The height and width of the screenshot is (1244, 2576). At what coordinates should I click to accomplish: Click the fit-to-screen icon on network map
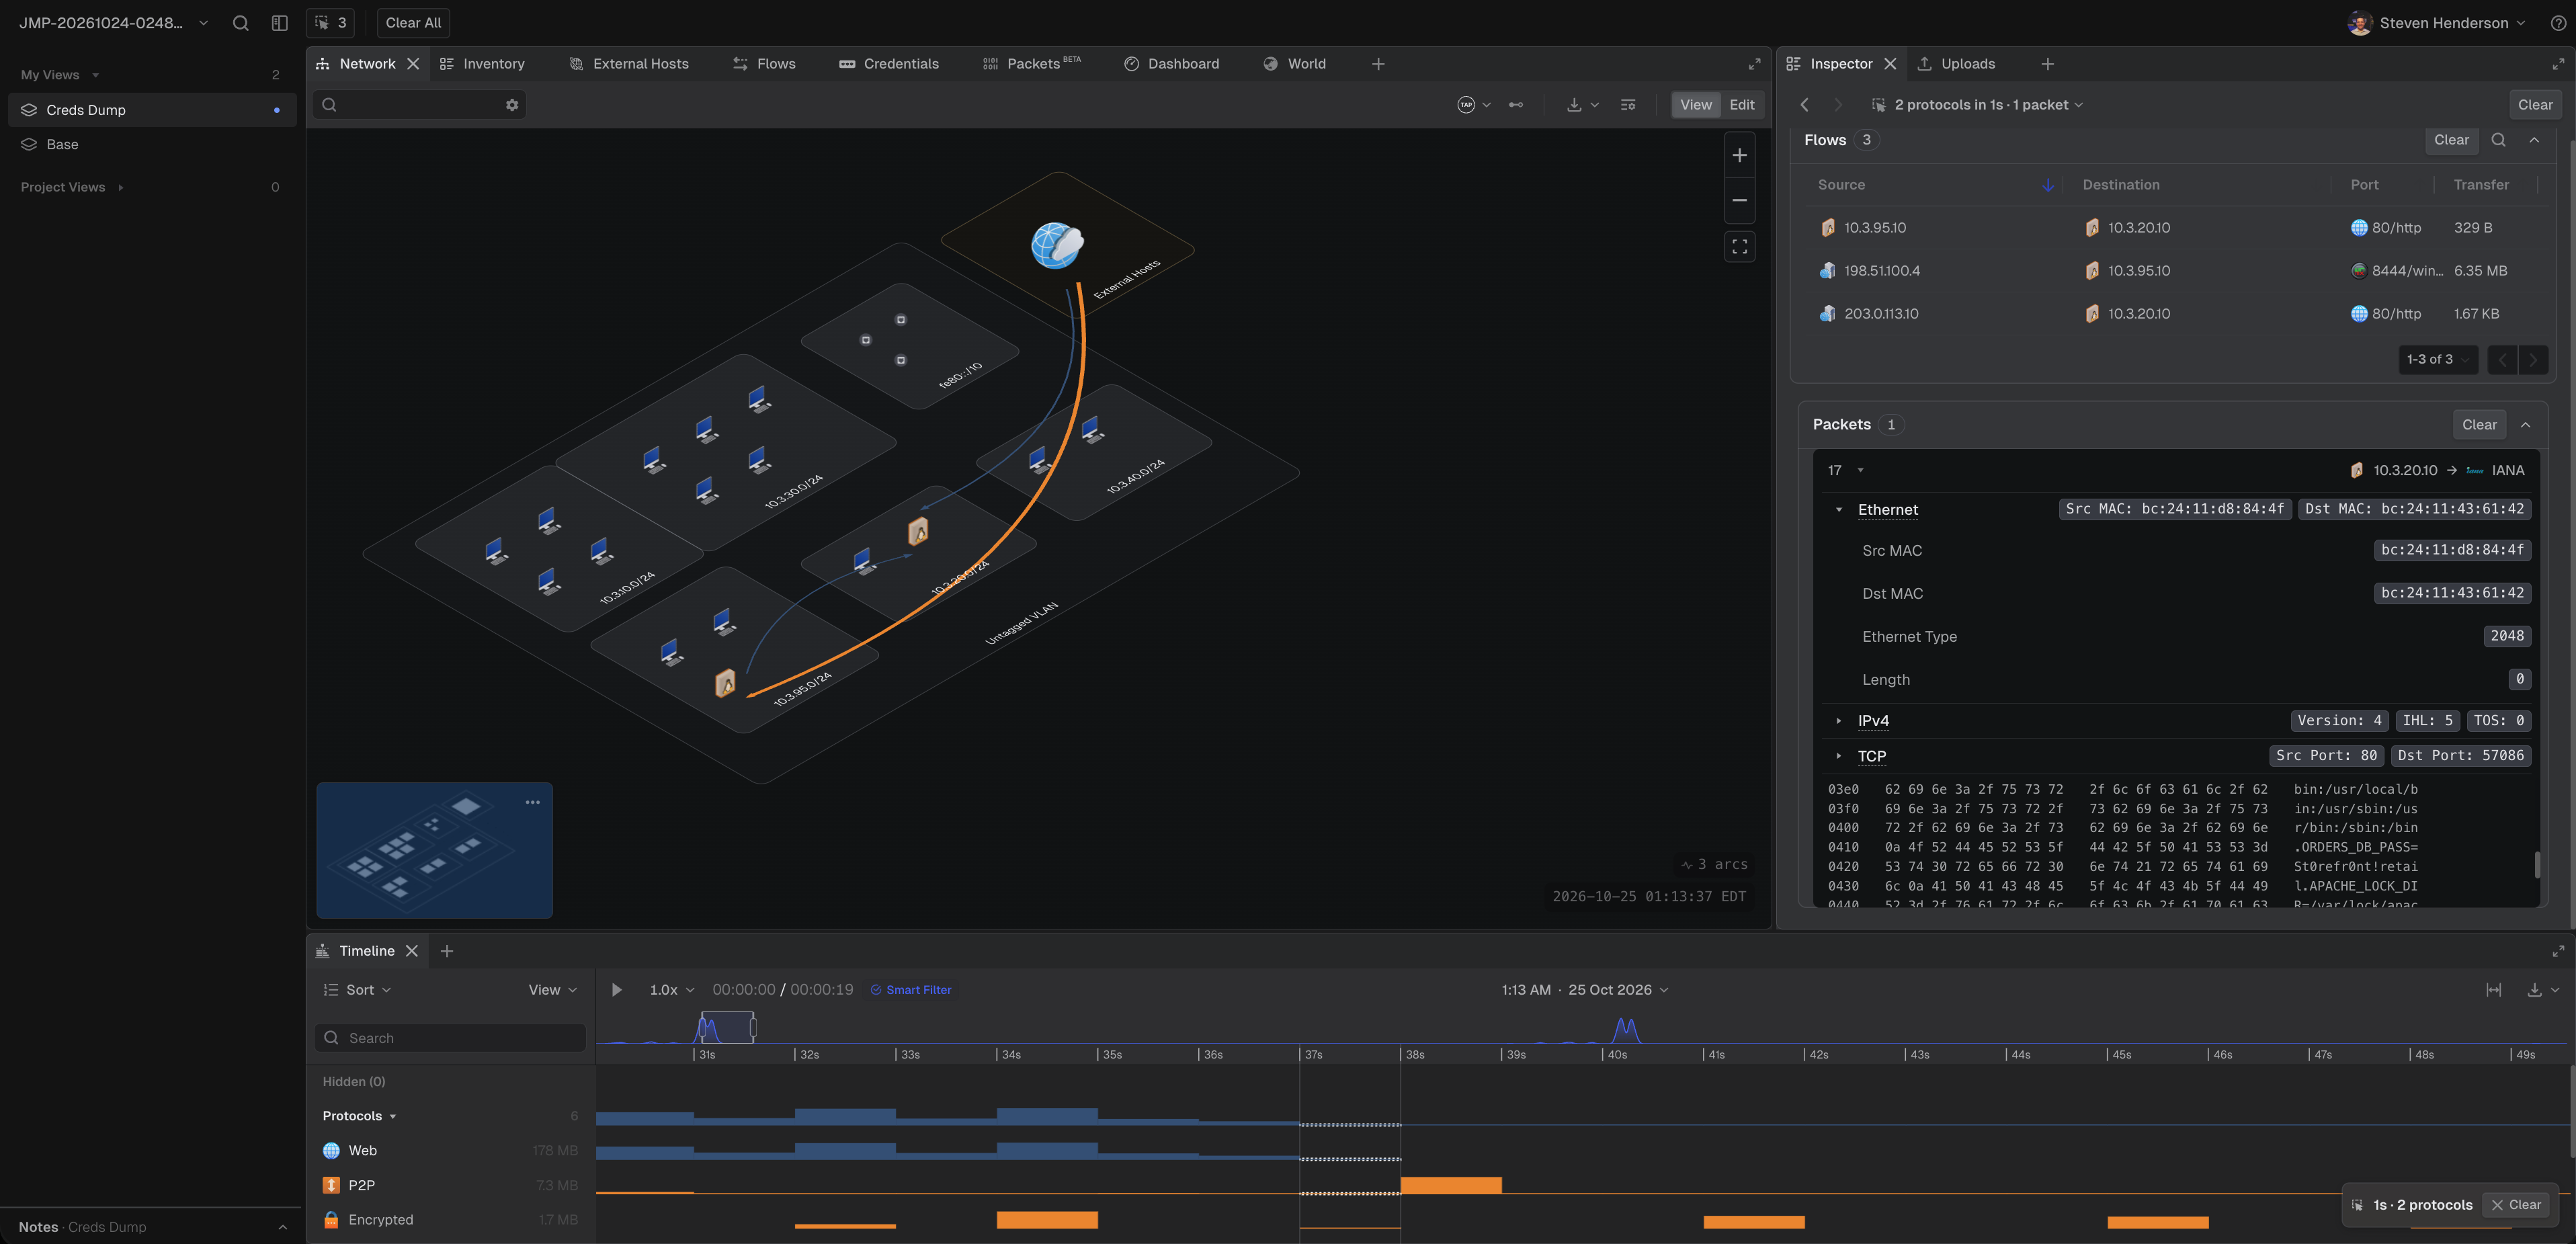tap(1740, 247)
